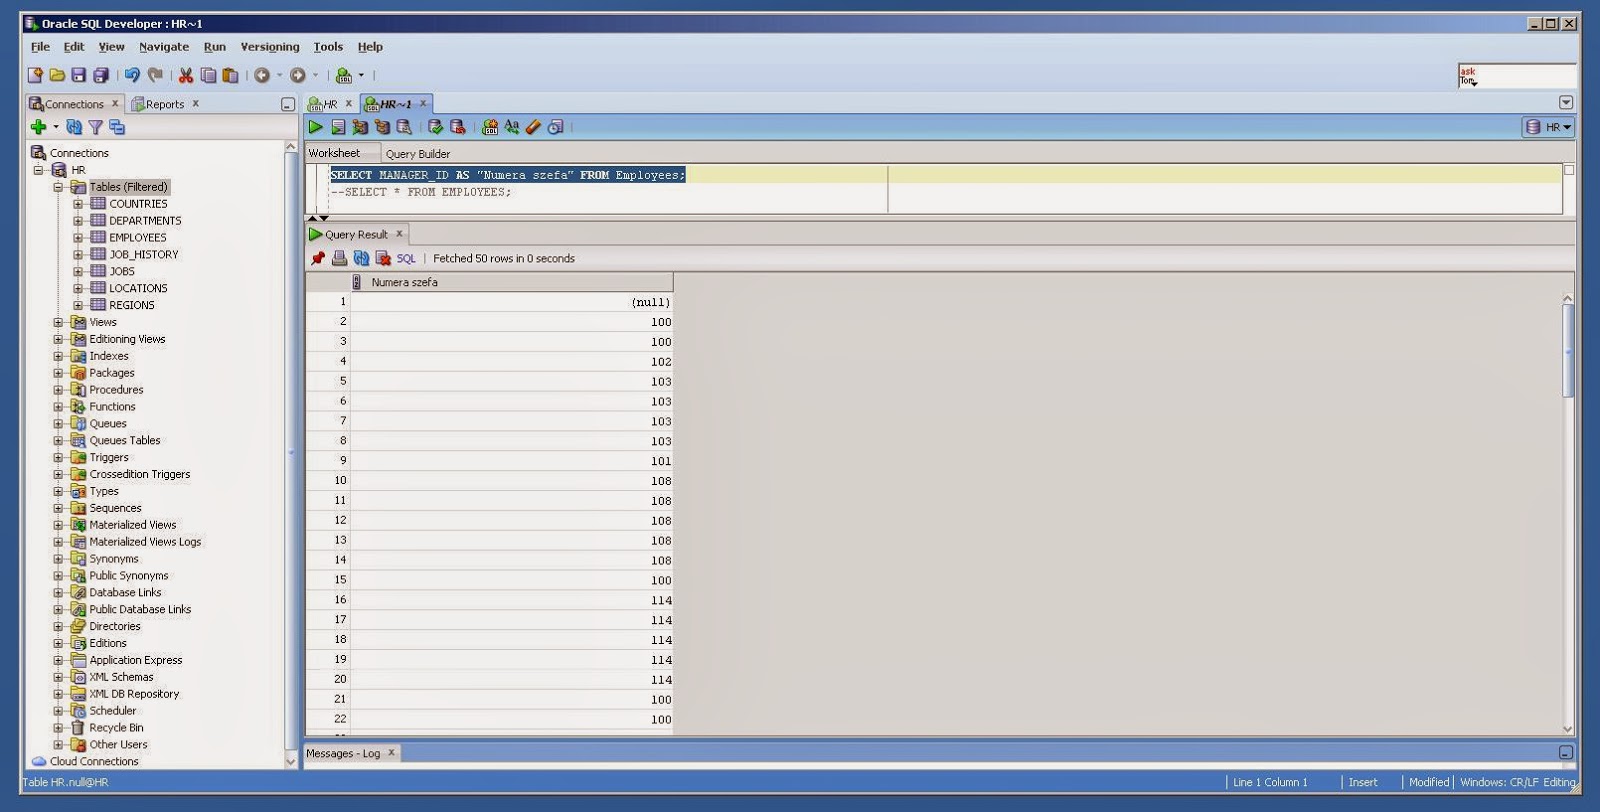The width and height of the screenshot is (1600, 812).
Task: Save the worksheet with the floppy icon
Action: point(79,75)
